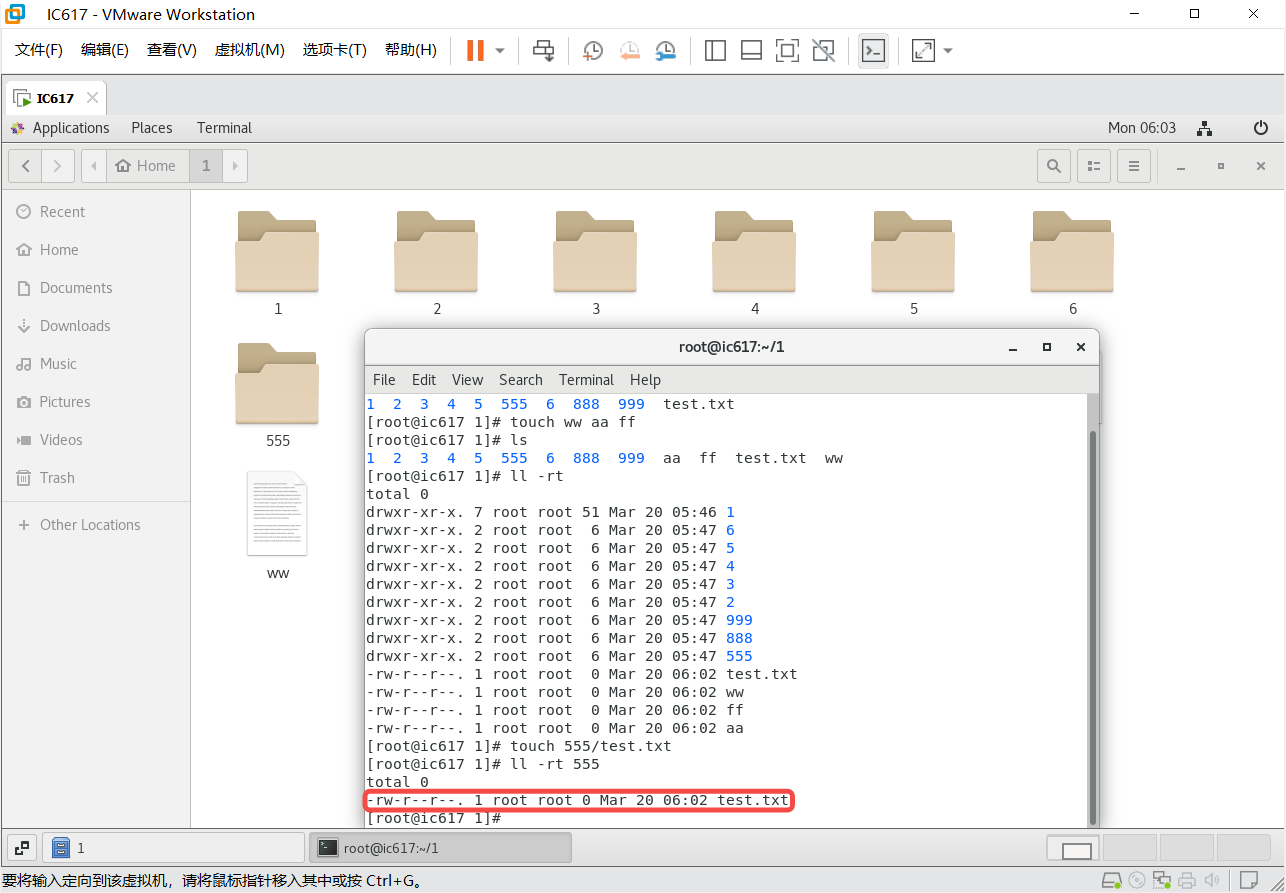This screenshot has width=1286, height=893.
Task: Click the terminal window's vertical scrollbar
Action: pyautogui.click(x=1092, y=627)
